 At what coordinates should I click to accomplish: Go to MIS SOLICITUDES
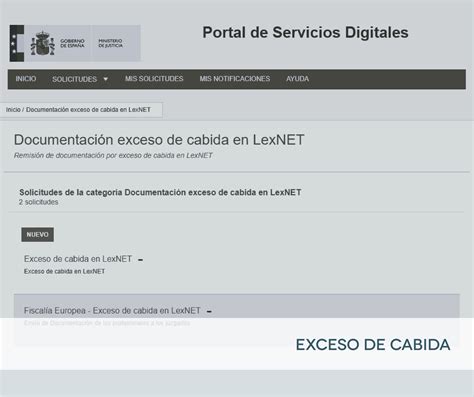(154, 79)
